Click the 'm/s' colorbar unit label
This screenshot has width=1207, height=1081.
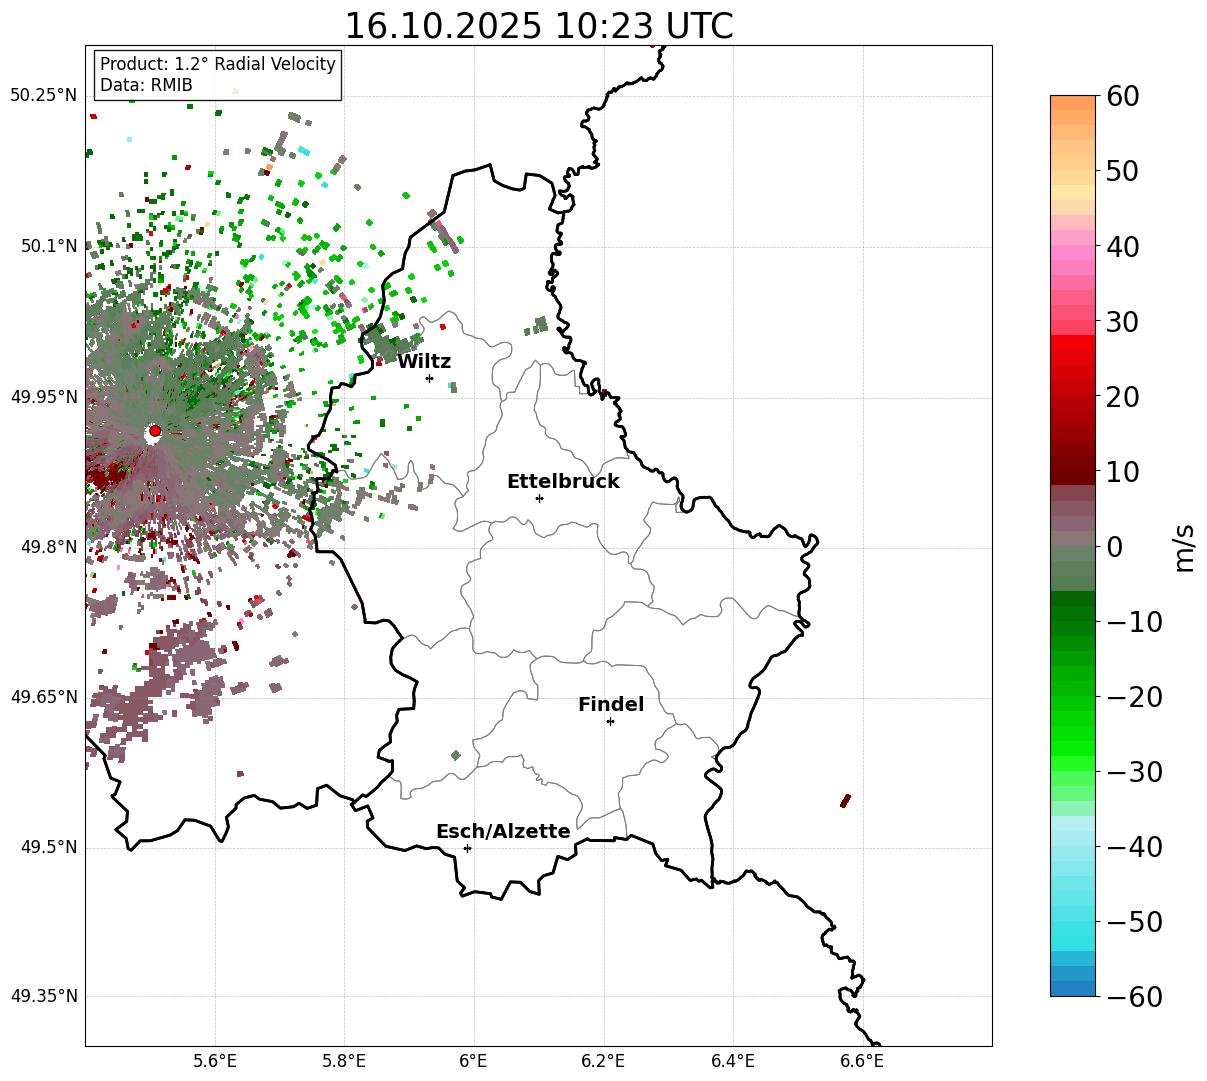pos(1185,547)
